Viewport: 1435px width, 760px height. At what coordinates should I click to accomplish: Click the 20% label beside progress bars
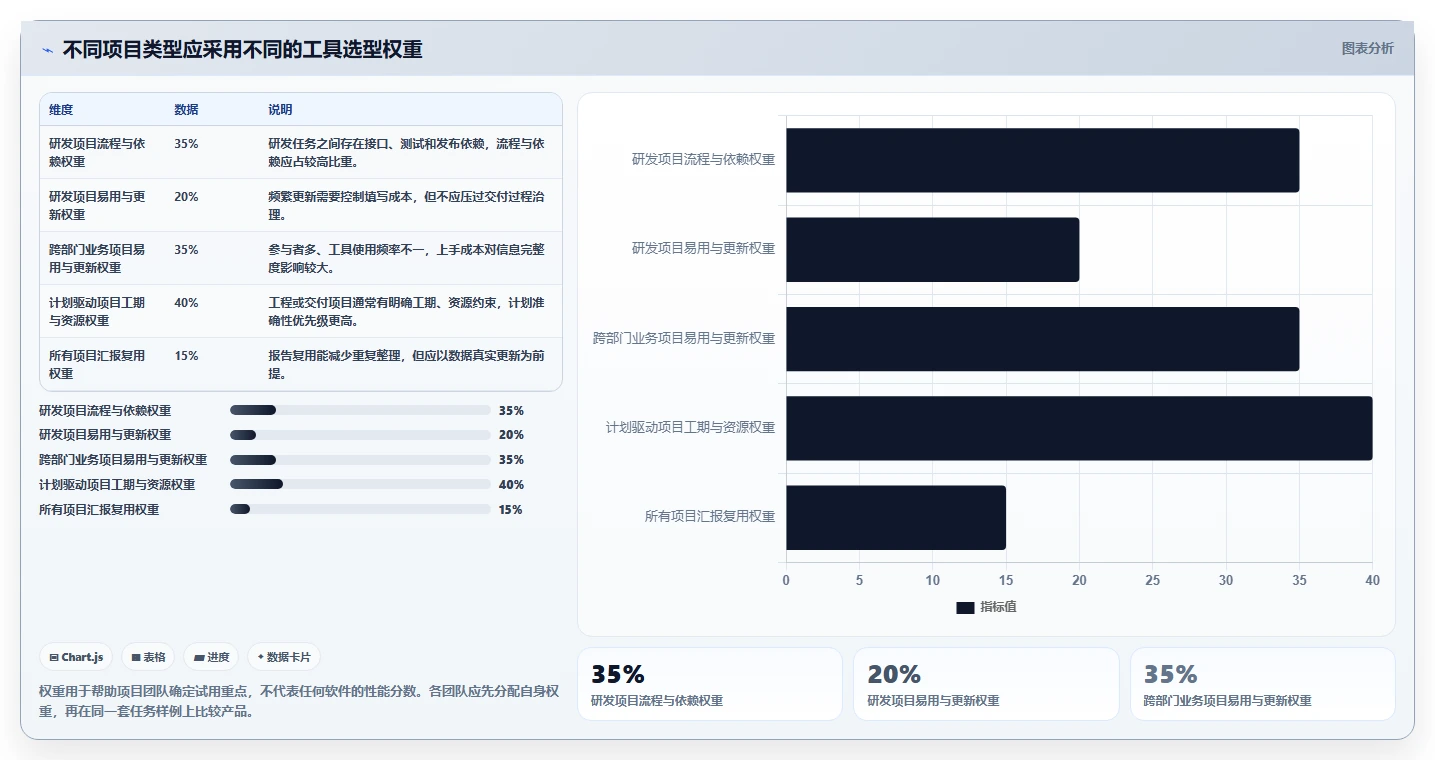coord(511,435)
